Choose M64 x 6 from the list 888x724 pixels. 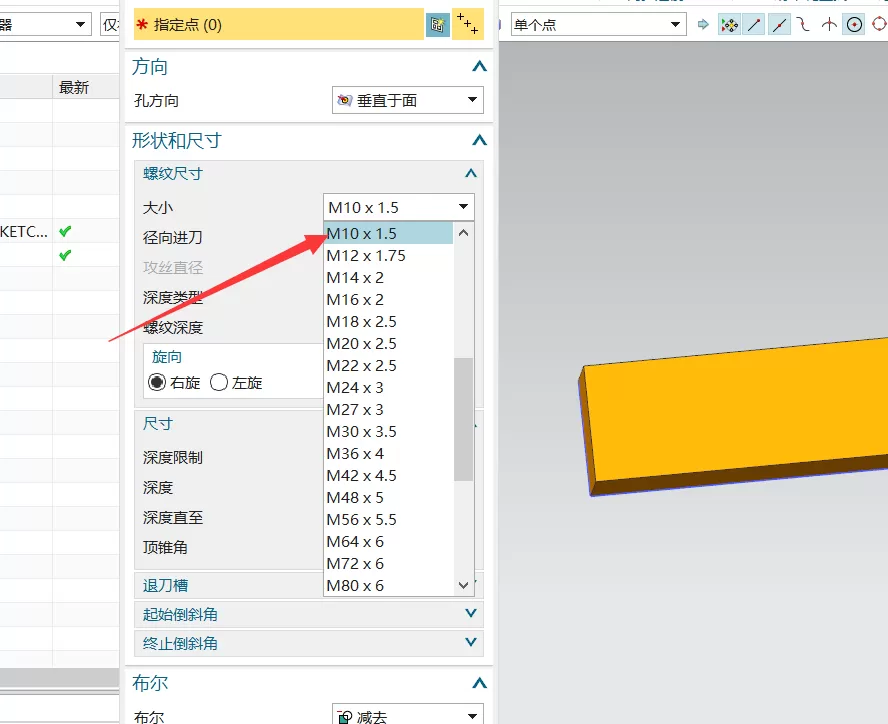388,542
